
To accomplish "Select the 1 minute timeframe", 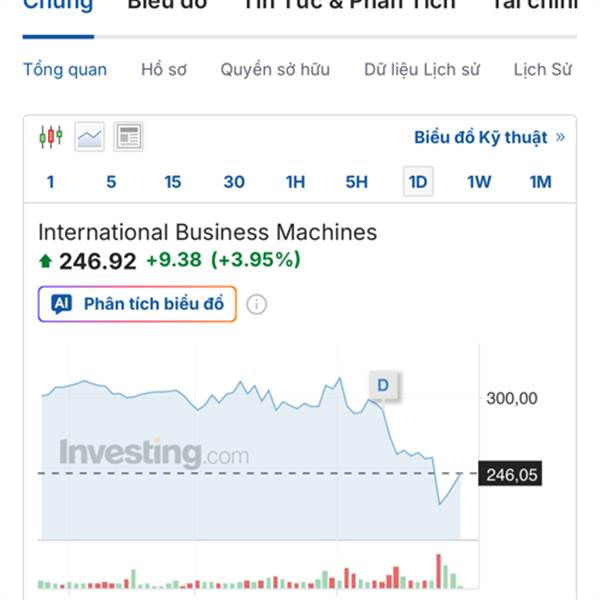I will tap(50, 182).
